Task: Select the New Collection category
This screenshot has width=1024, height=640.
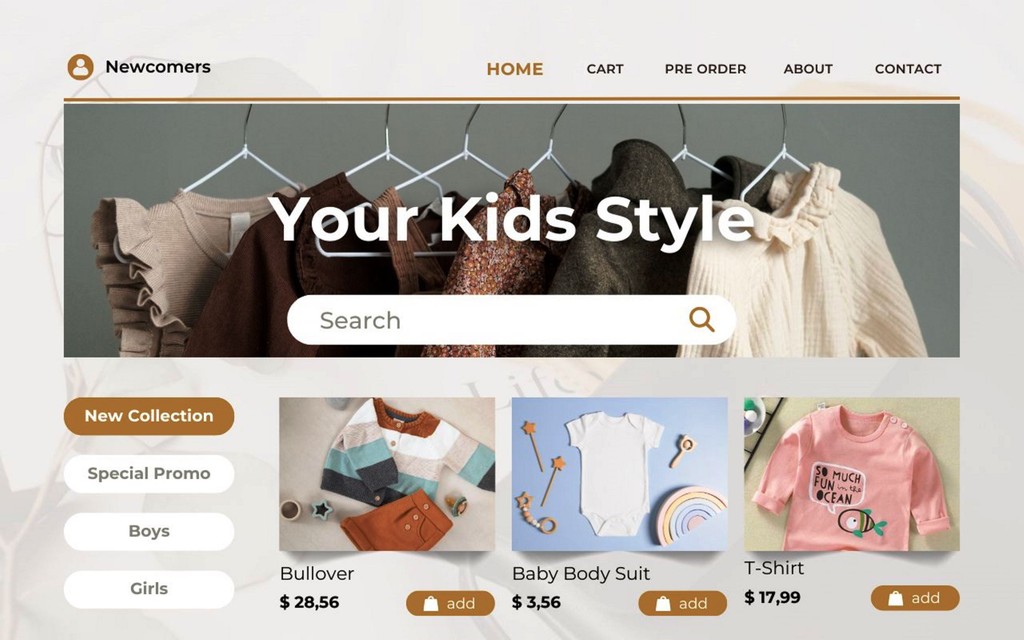Action: (x=149, y=416)
